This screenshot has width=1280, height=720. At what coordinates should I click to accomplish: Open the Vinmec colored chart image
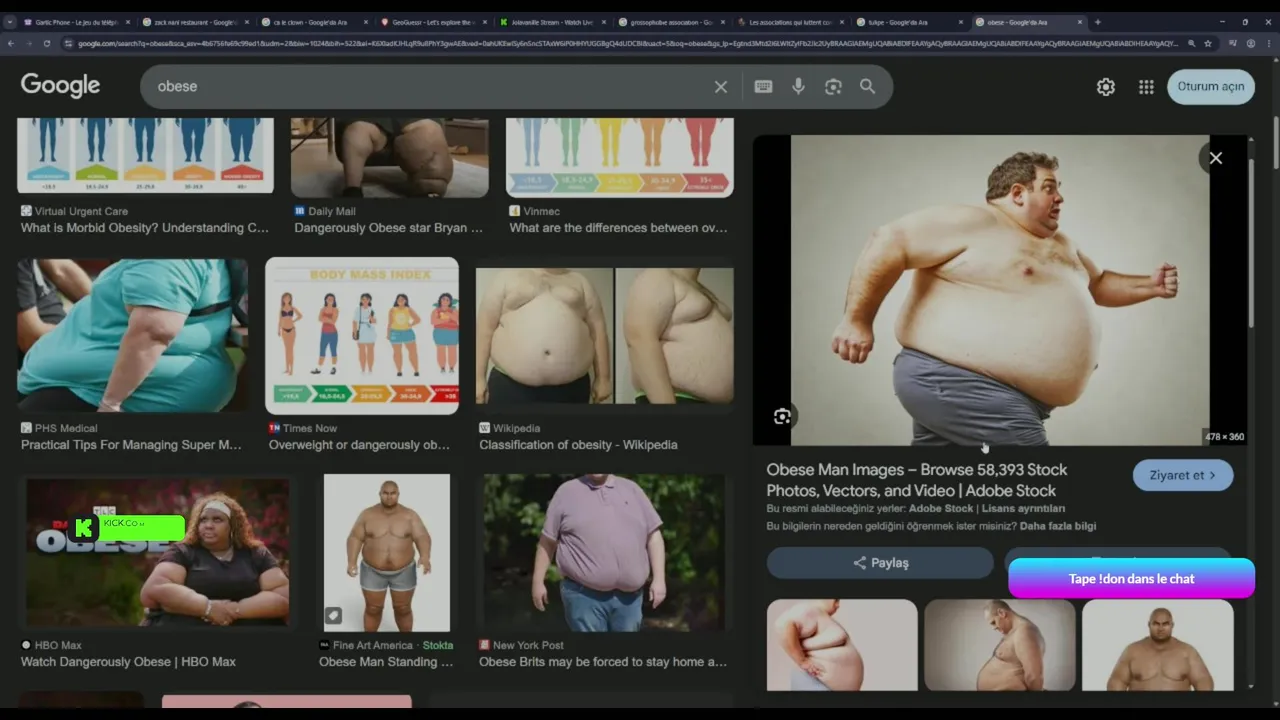tap(619, 157)
